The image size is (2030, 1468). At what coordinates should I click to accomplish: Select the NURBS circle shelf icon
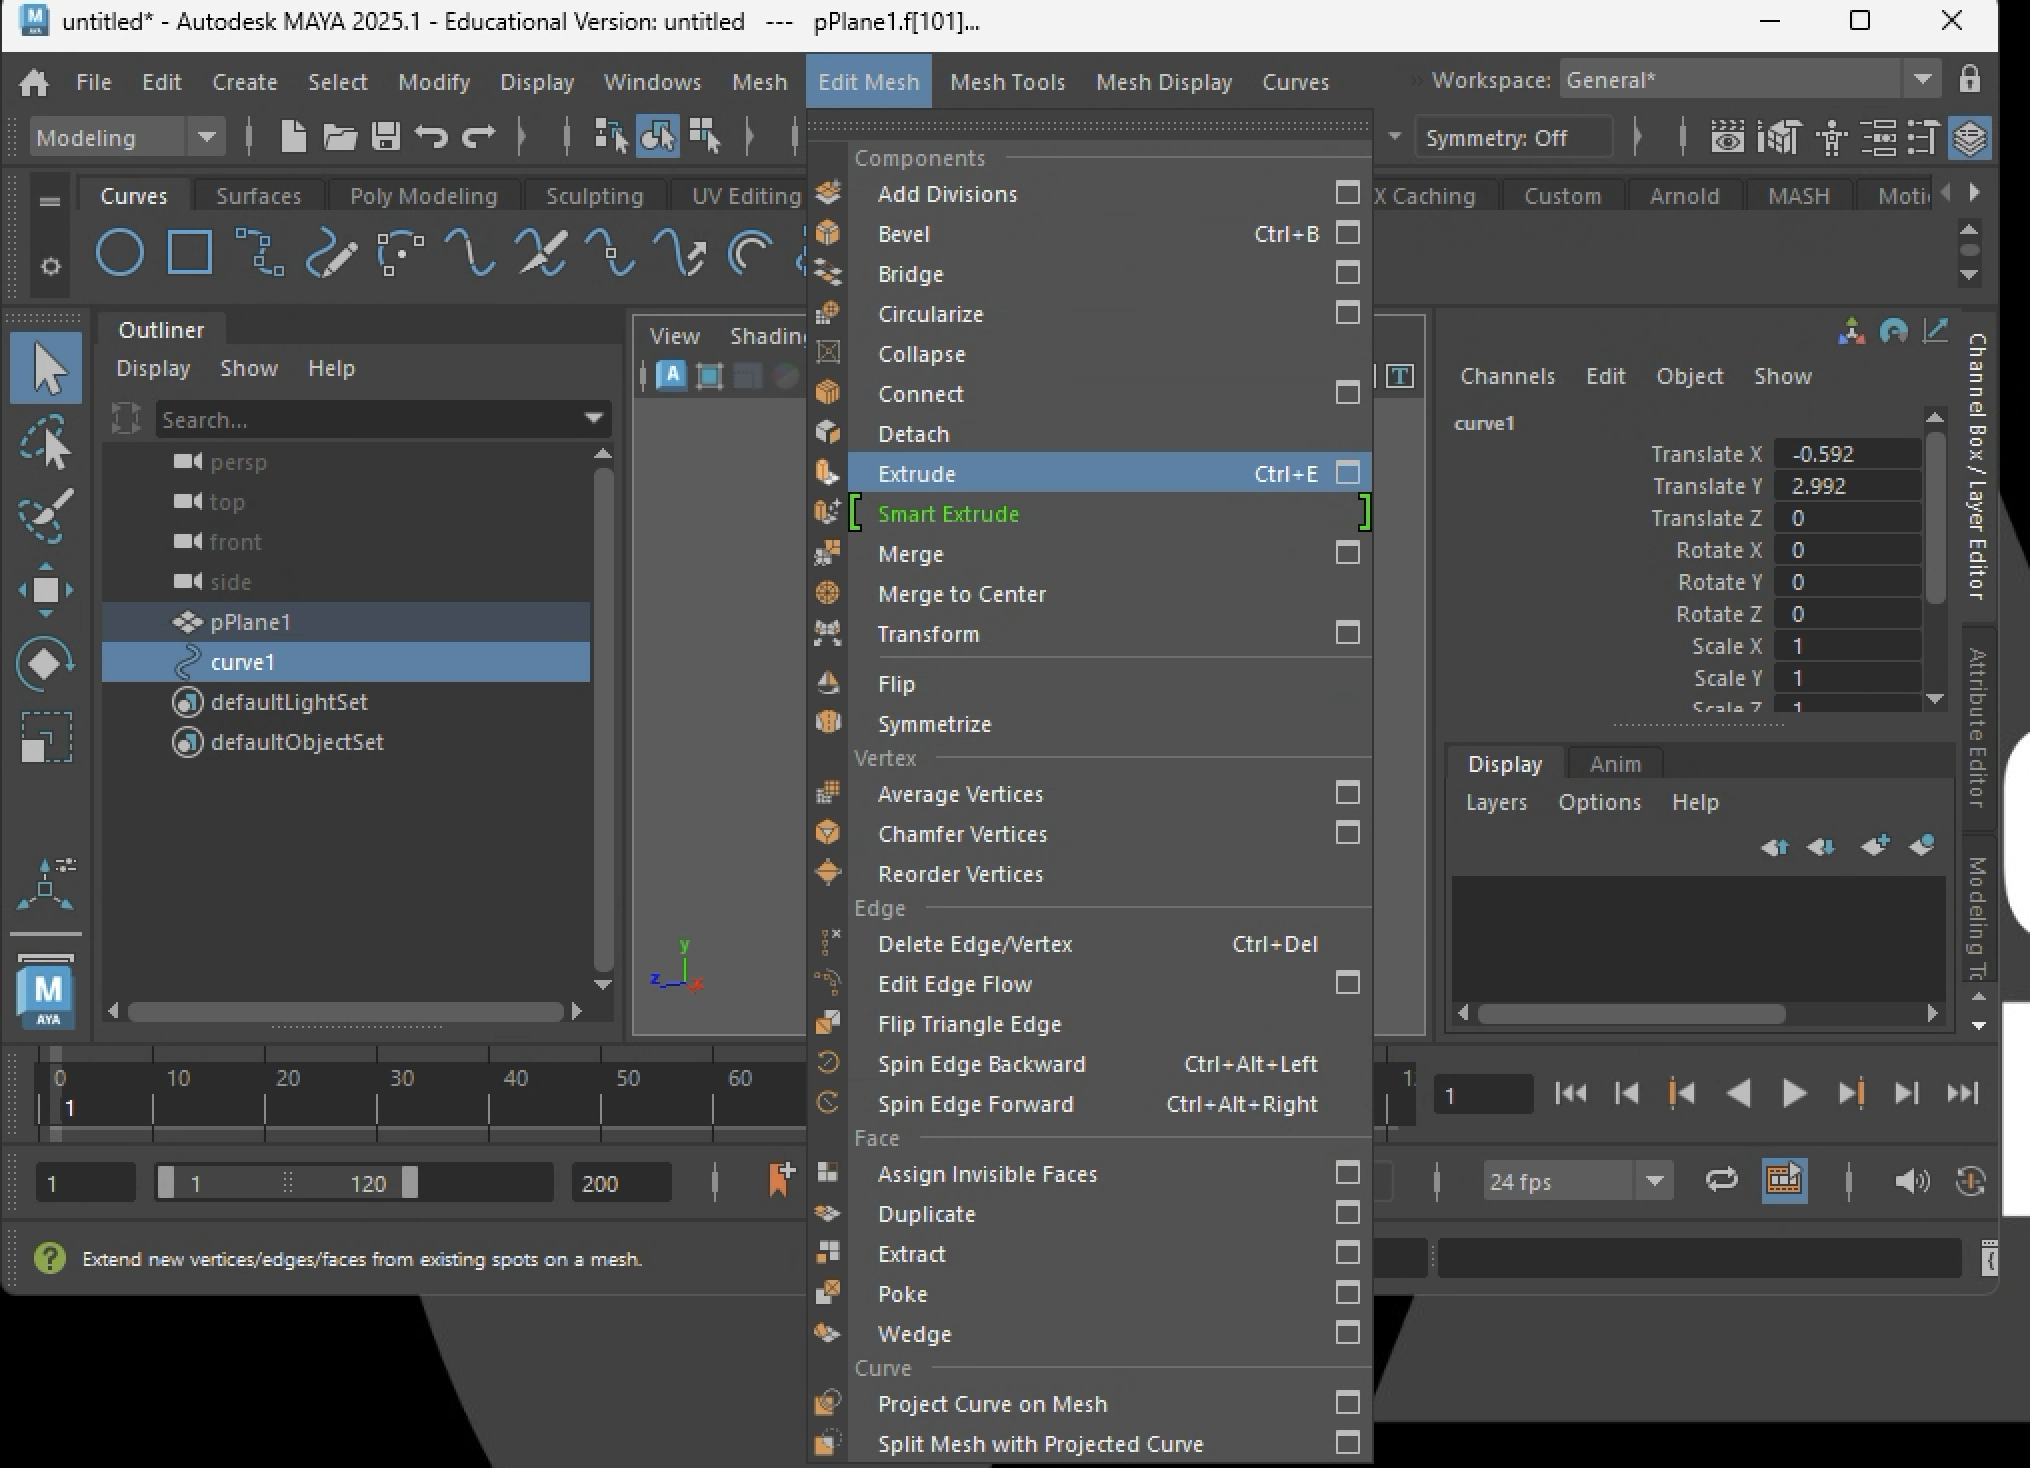[119, 252]
